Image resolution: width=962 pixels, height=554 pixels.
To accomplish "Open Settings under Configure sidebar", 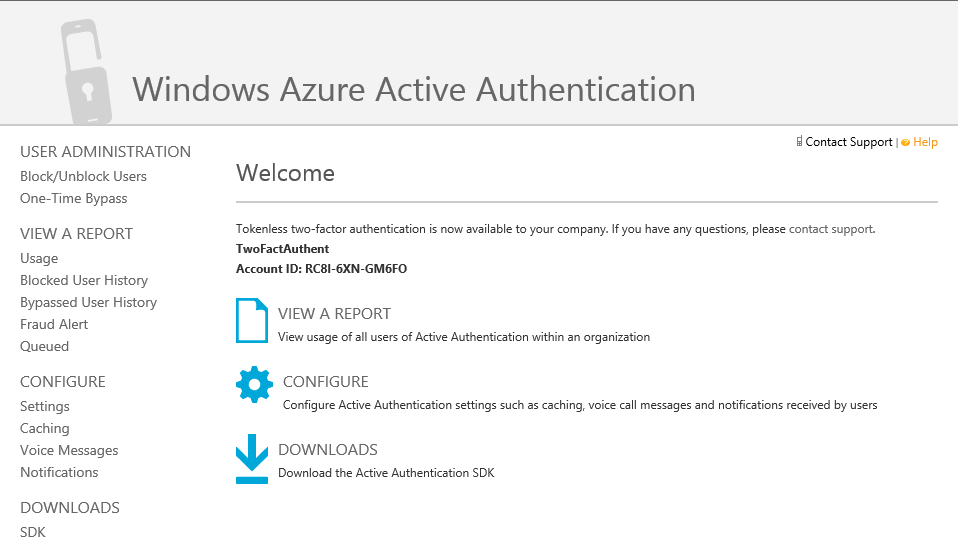I will pos(45,406).
